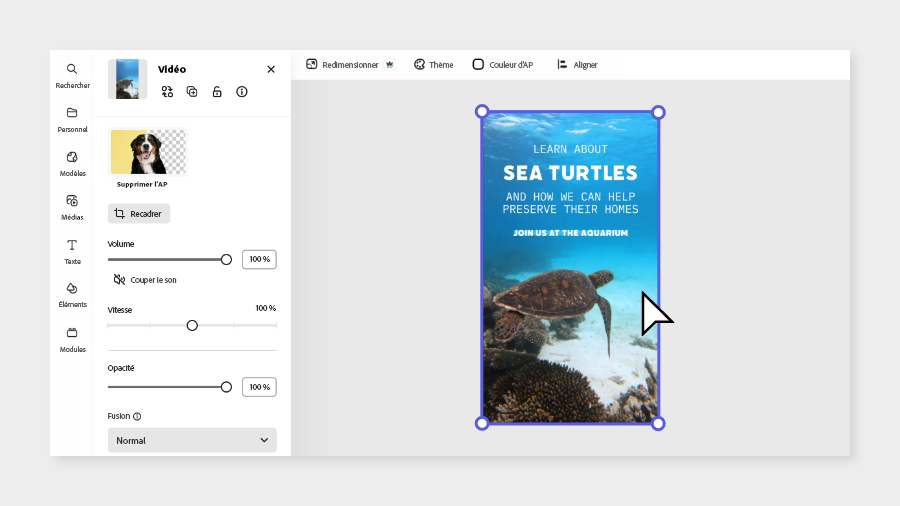Screen dimensions: 900x506
Task: Open the Éléments shapes section
Action: (x=72, y=295)
